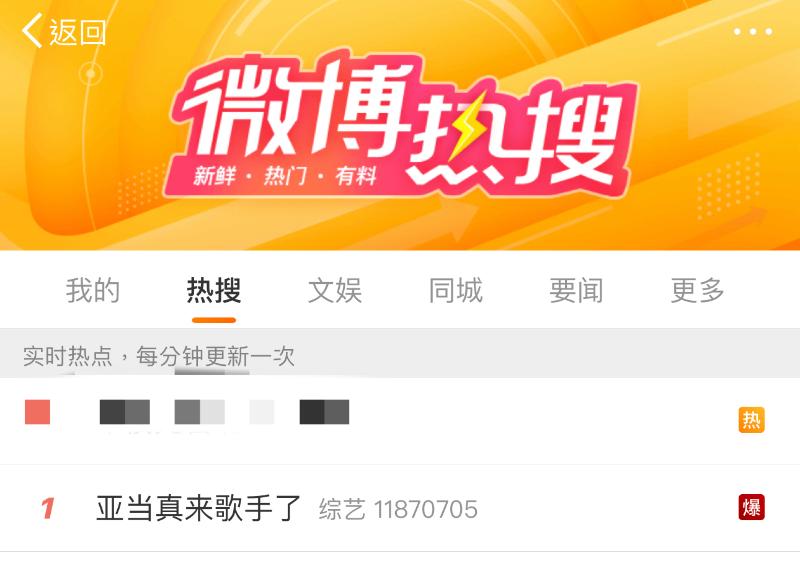
Task: Expand the 更多 tab for more categories
Action: (697, 290)
